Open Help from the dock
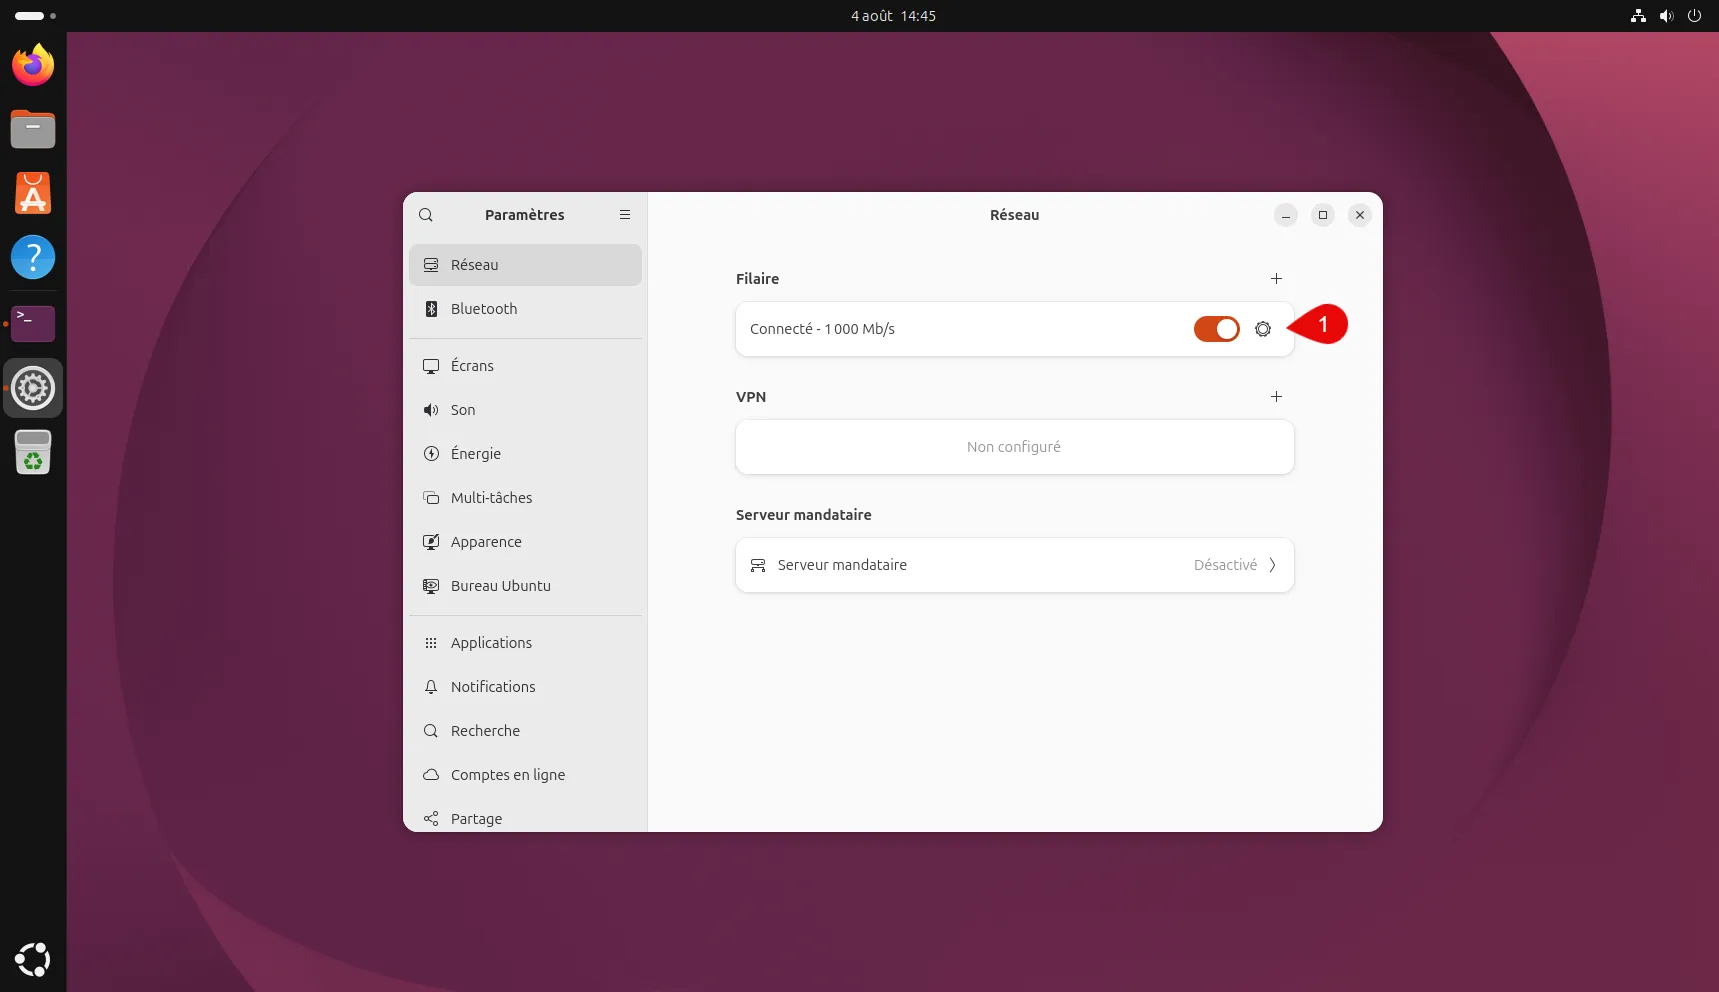The image size is (1719, 992). click(33, 258)
